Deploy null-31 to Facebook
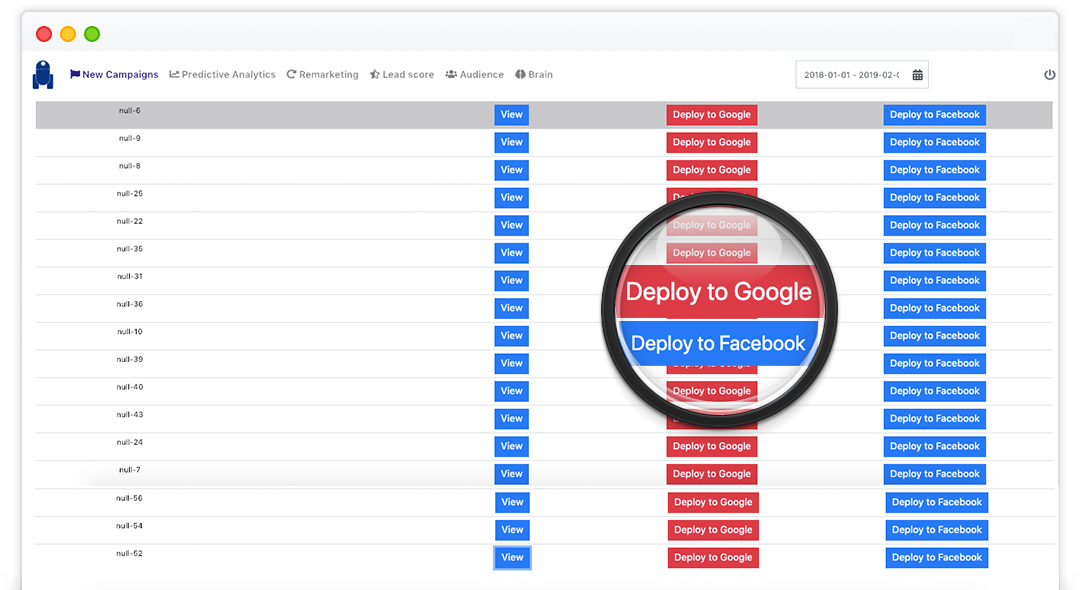Viewport: 1080px width, 590px height. tap(935, 280)
